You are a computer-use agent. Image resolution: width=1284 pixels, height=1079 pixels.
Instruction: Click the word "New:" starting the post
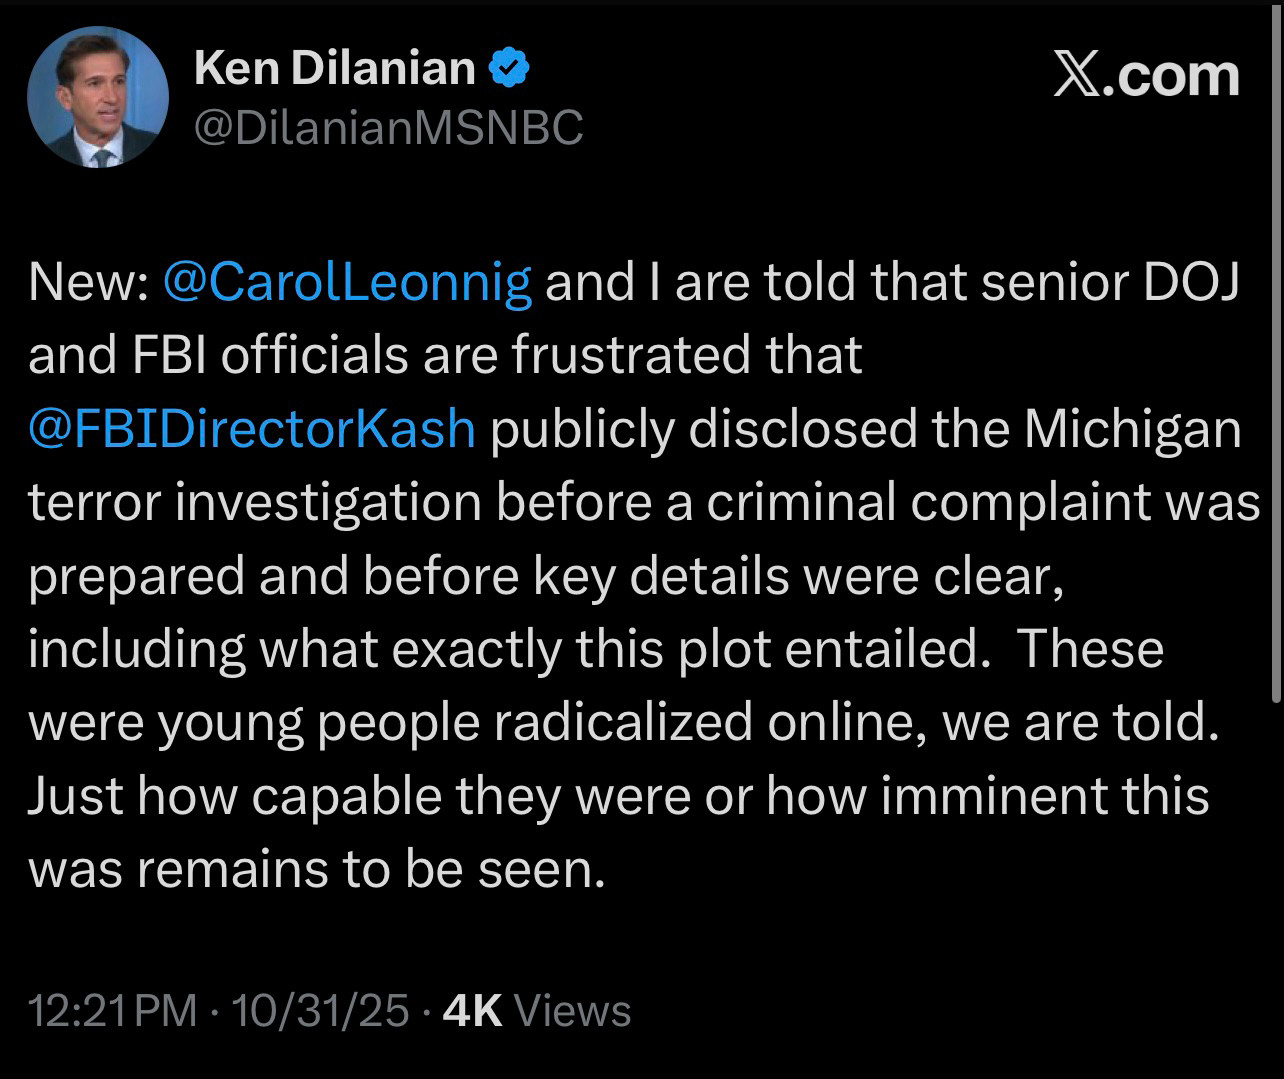[x=88, y=283]
